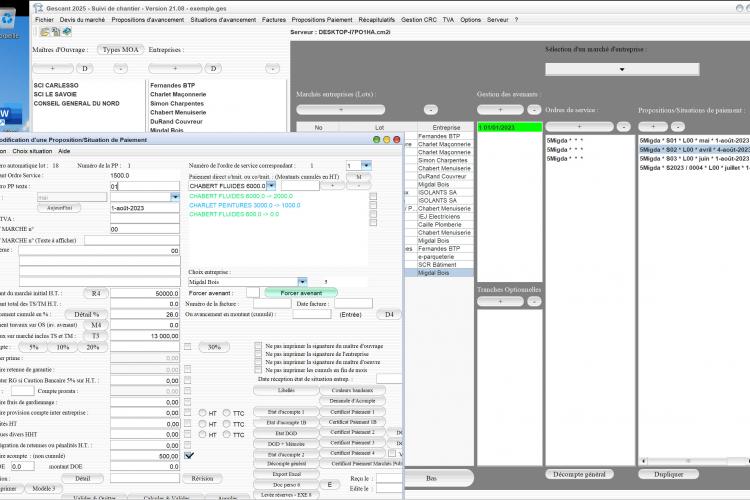750x500 pixels.
Task: Open the Devis du marché menu
Action: tap(82, 20)
